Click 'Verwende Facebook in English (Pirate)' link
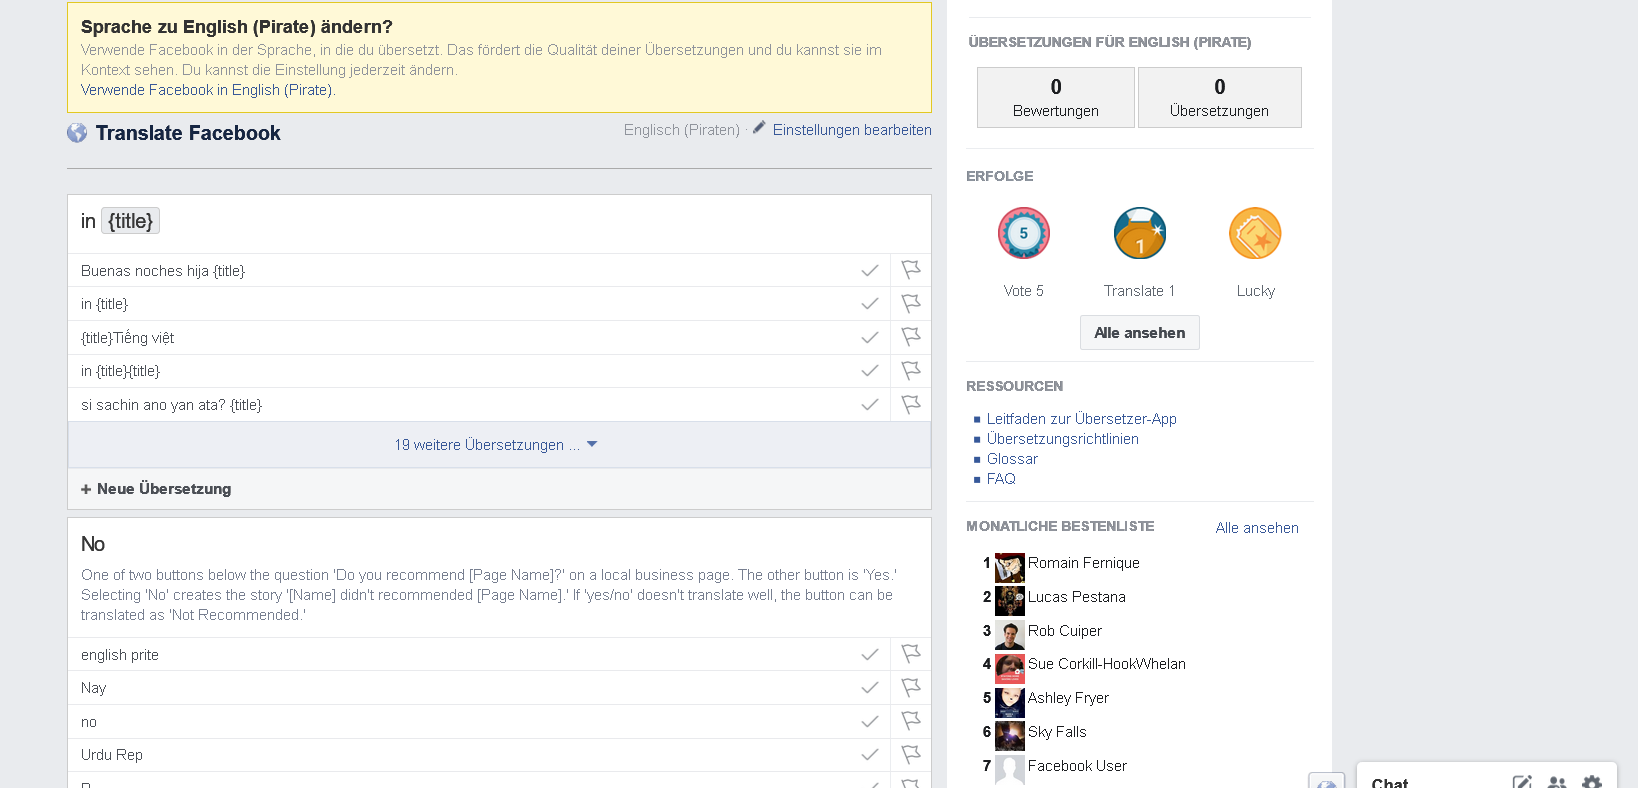The image size is (1638, 788). (208, 90)
